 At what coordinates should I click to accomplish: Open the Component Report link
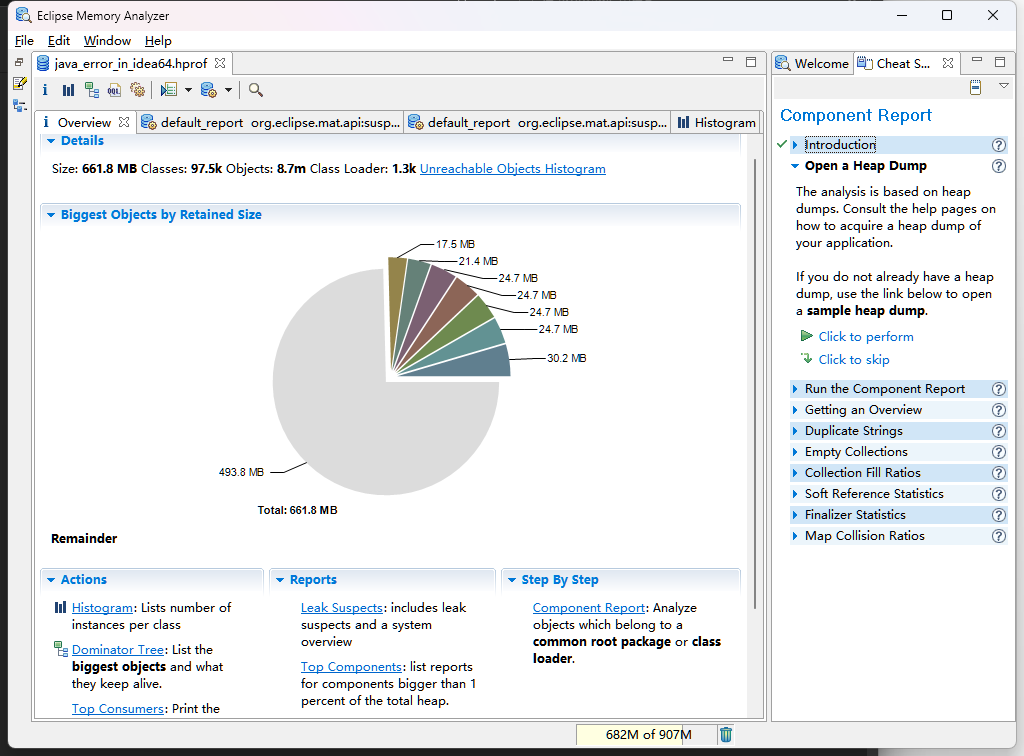[589, 608]
